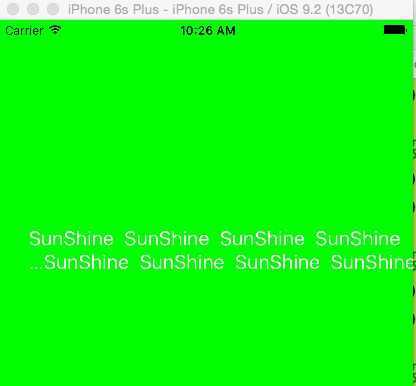Click the 10:26 AM clock text

[x=208, y=31]
